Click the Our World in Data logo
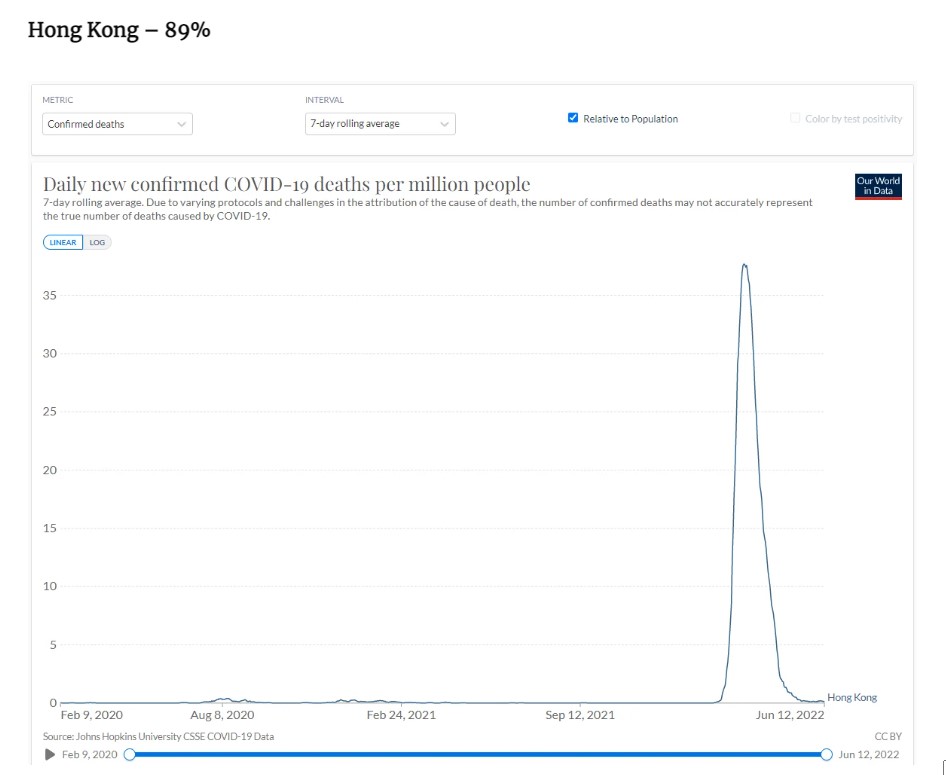The image size is (946, 775). pos(878,187)
